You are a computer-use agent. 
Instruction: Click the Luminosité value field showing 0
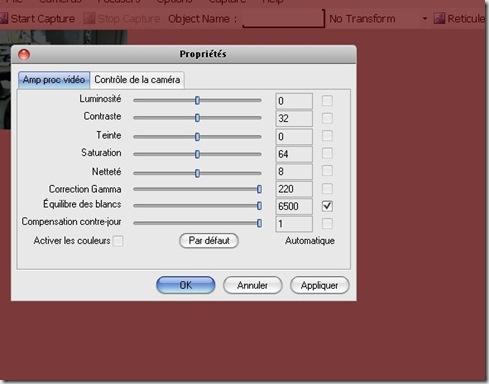[x=294, y=101]
